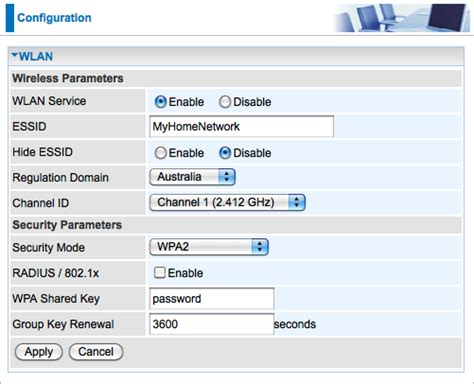Image resolution: width=474 pixels, height=384 pixels.
Task: Disable the WLAN Service radio button
Action: point(225,102)
